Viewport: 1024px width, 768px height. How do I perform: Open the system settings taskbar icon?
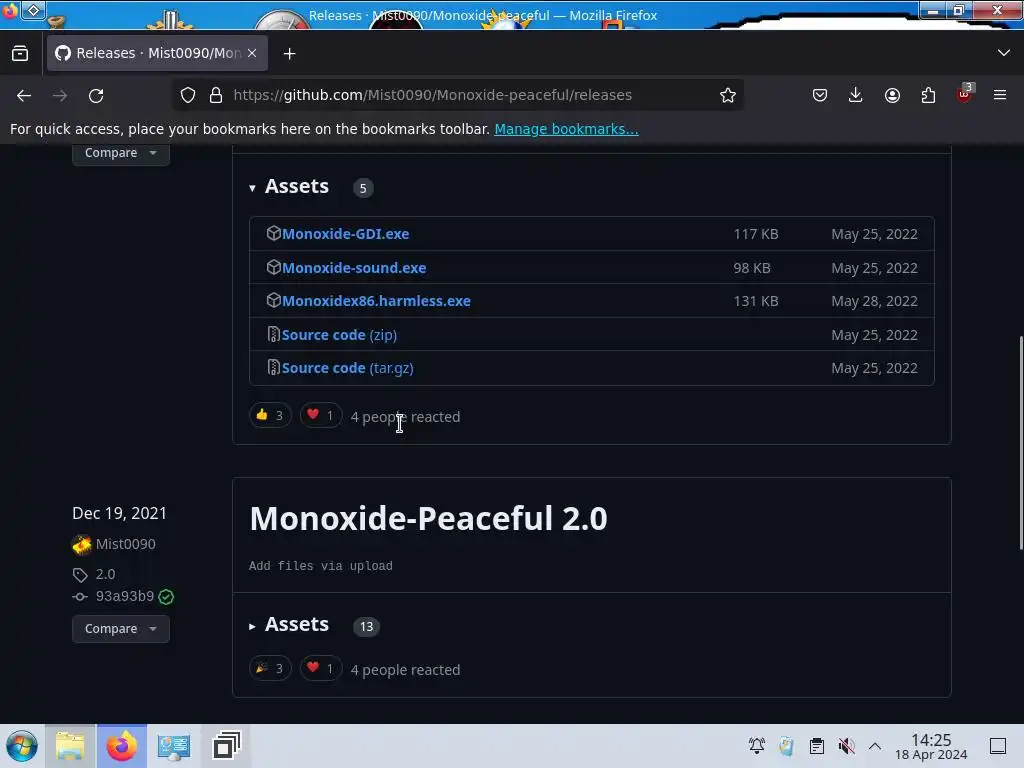tap(173, 746)
